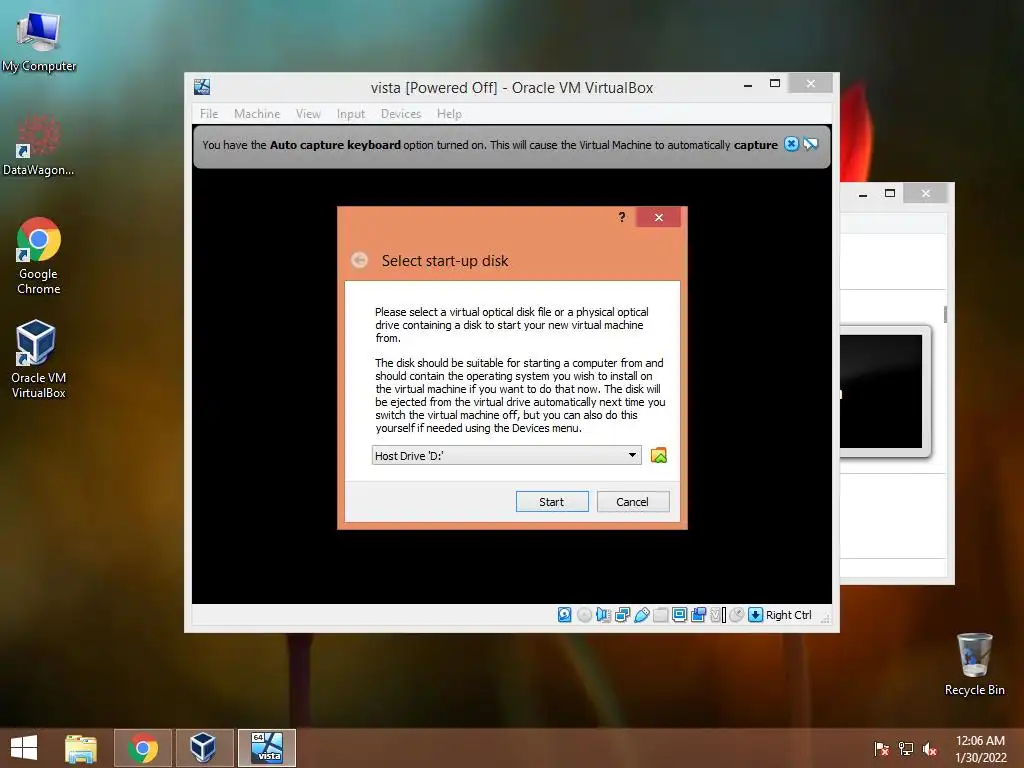Click the network tray icon
The width and height of the screenshot is (1024, 768).
(906, 748)
